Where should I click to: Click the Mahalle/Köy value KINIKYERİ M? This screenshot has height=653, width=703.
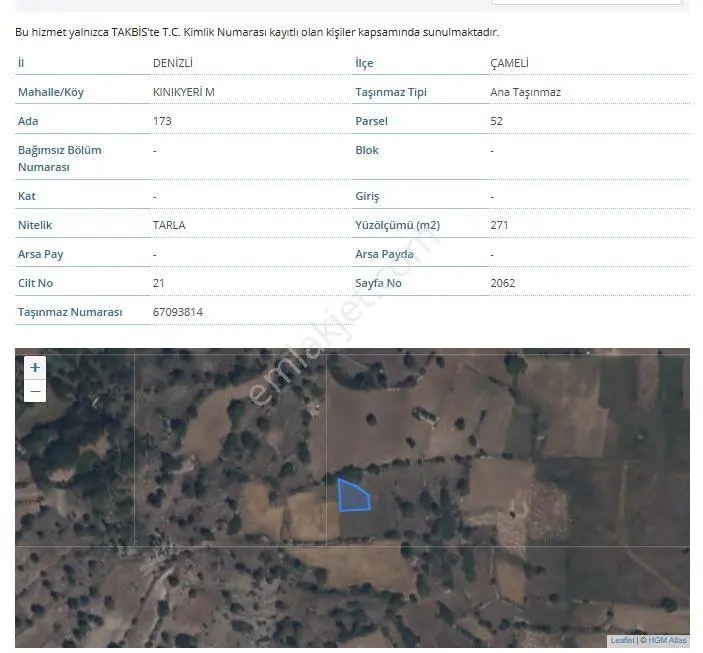tap(183, 92)
